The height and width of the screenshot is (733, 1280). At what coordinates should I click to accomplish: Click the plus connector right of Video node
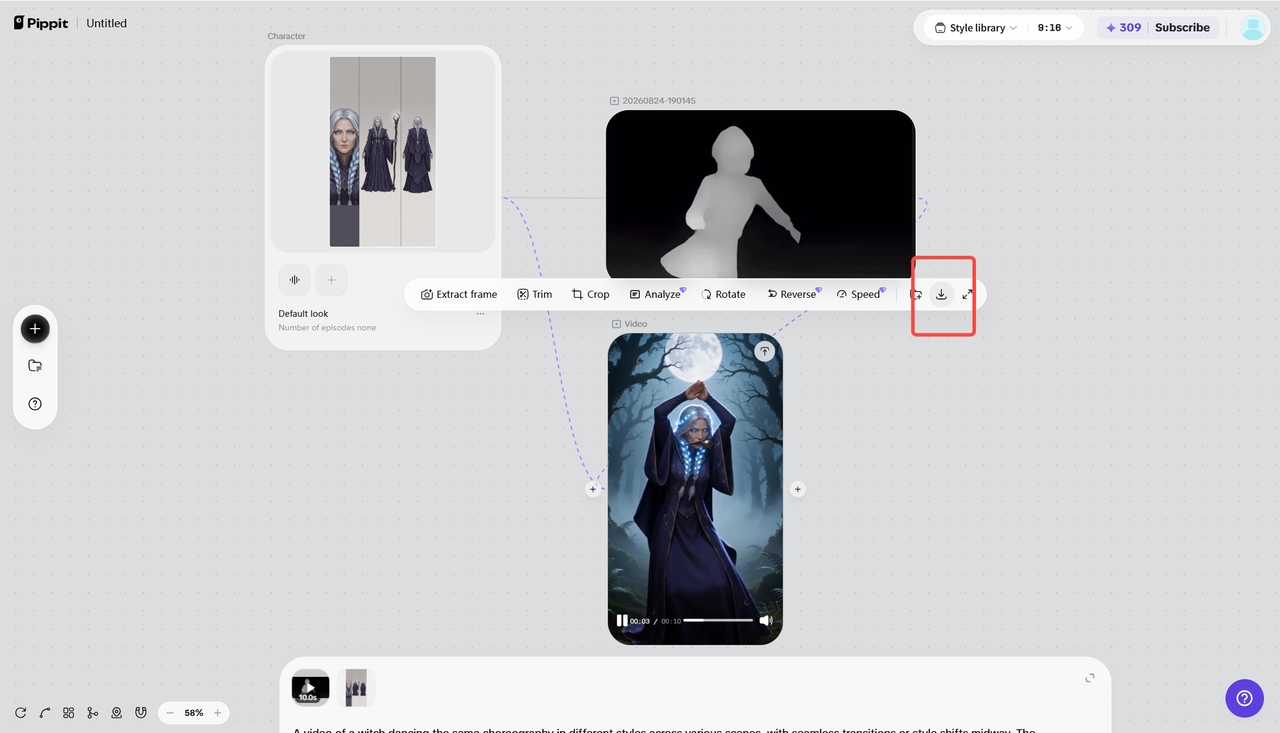(x=797, y=489)
